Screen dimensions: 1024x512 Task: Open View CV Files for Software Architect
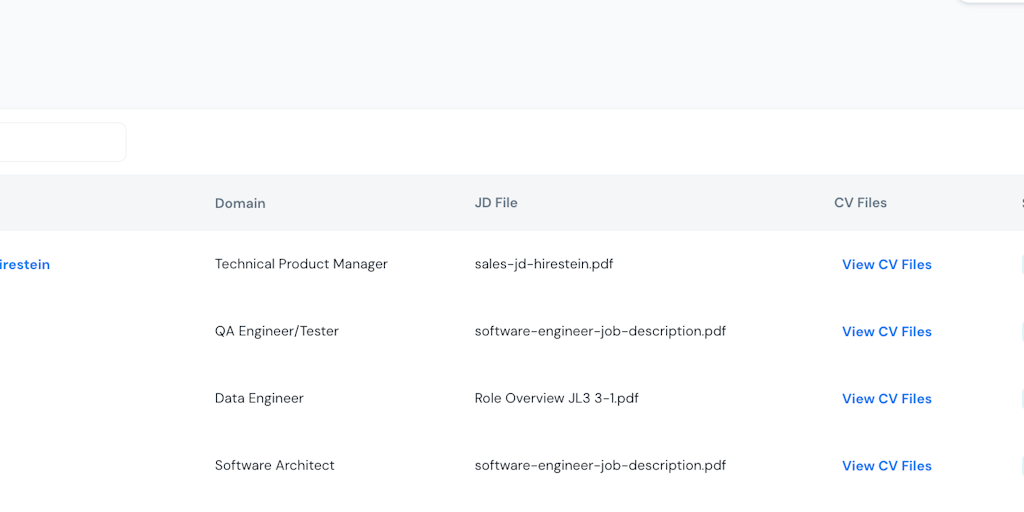coord(886,466)
